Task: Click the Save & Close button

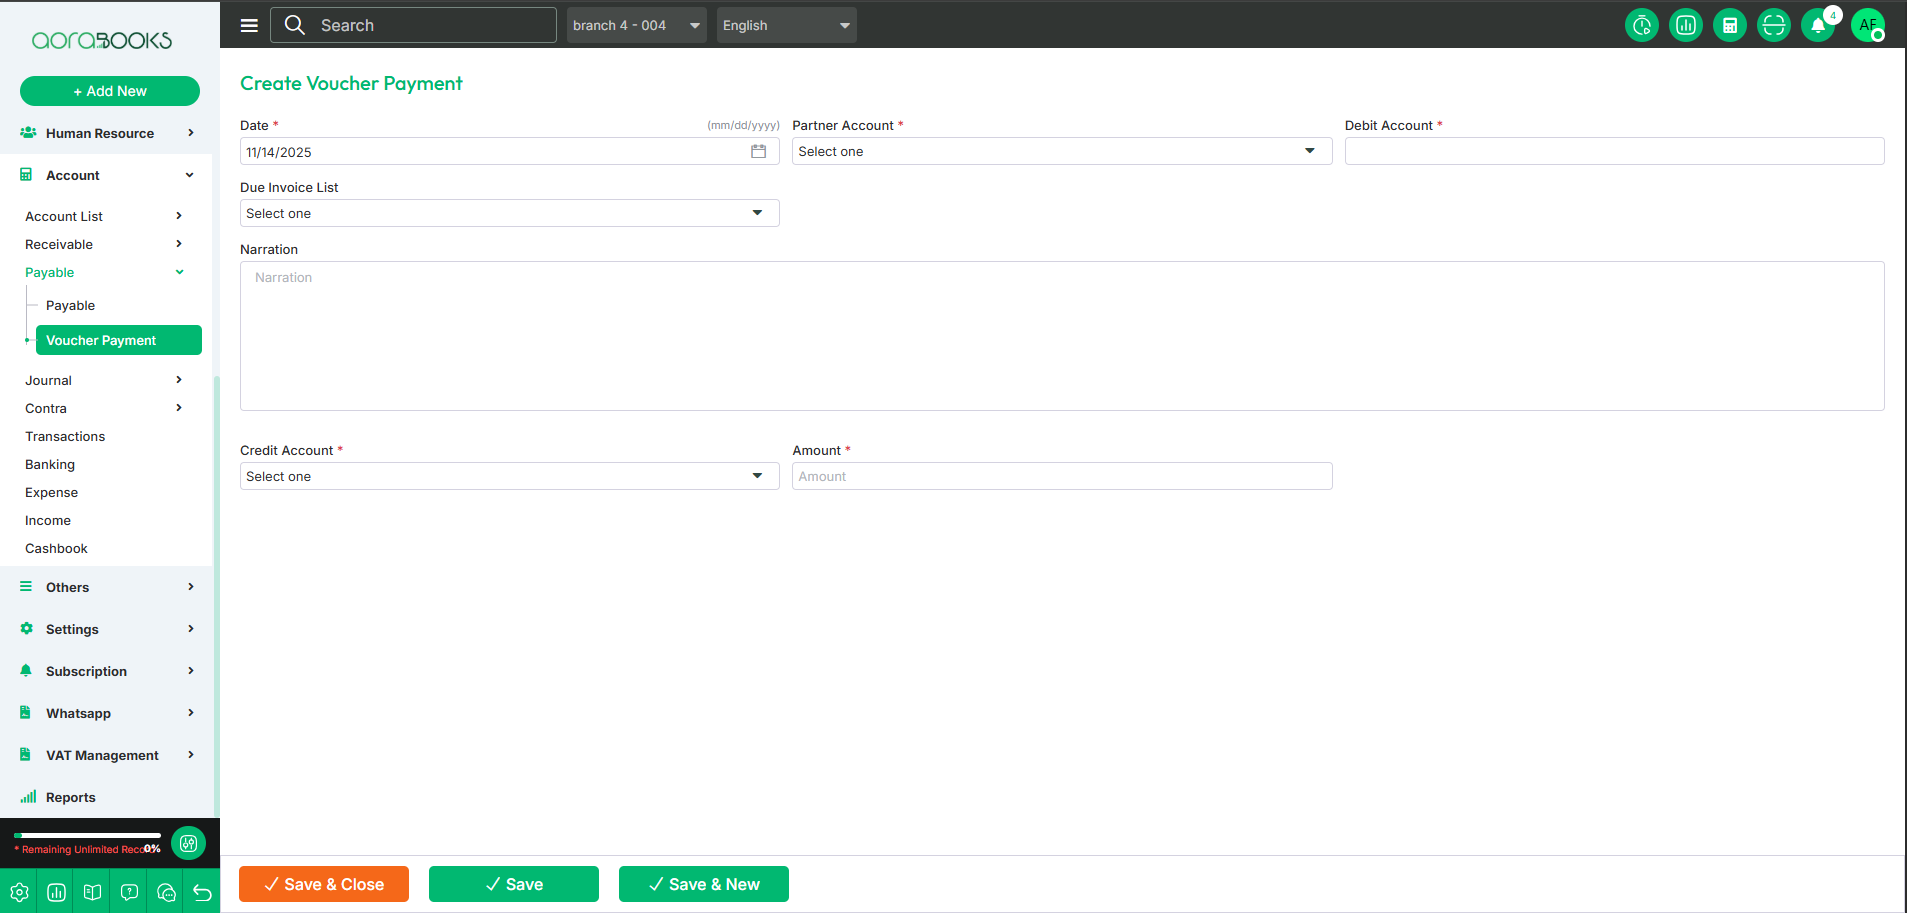Action: 324,884
